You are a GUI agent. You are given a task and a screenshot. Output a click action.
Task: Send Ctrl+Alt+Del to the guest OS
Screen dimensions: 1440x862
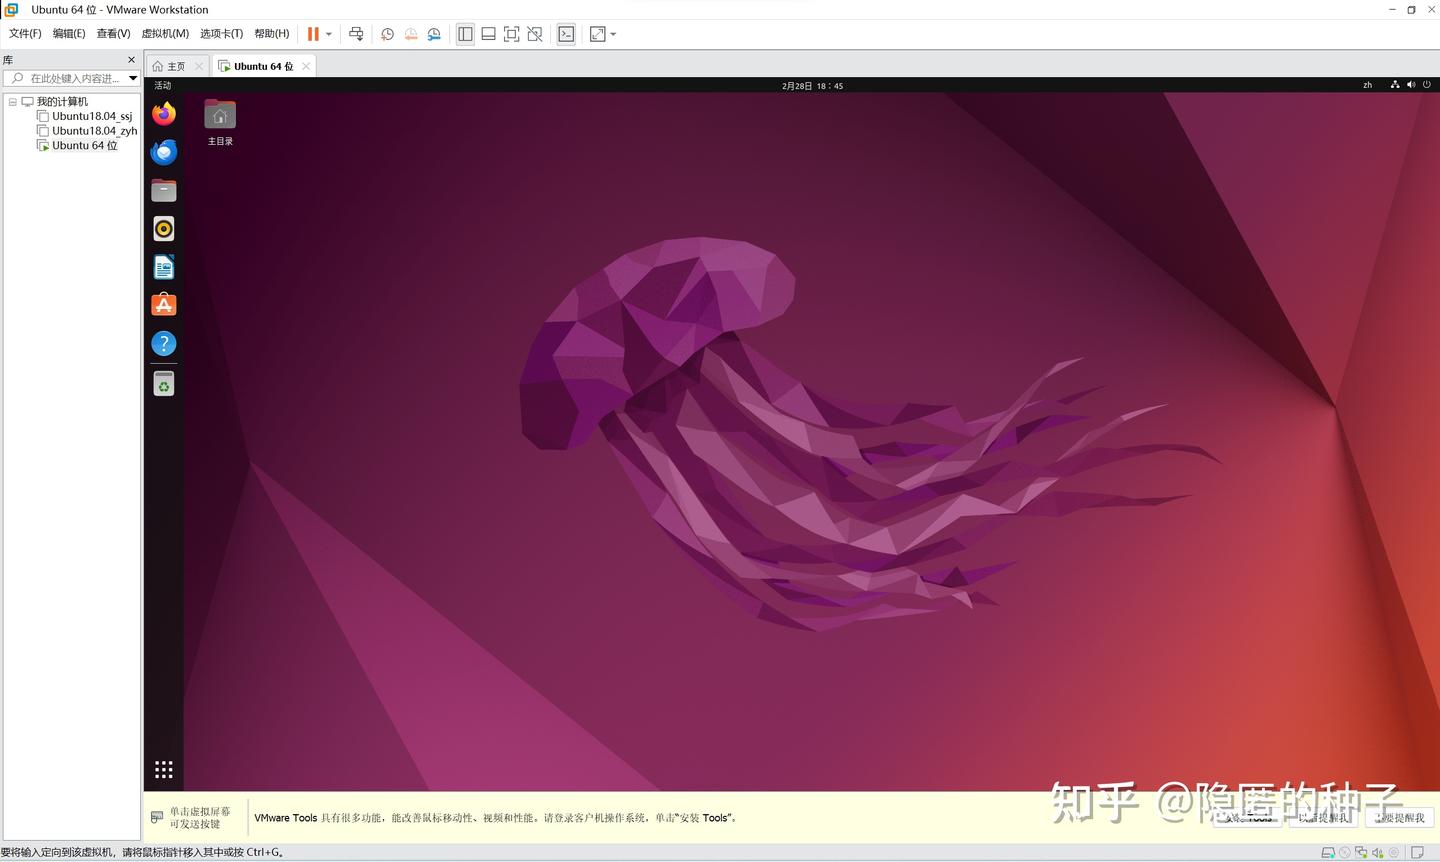[356, 33]
